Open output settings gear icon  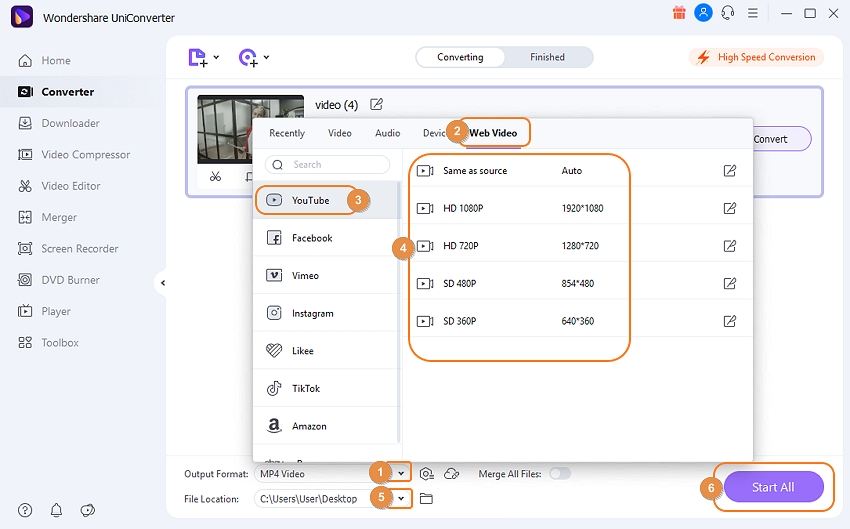(x=427, y=474)
